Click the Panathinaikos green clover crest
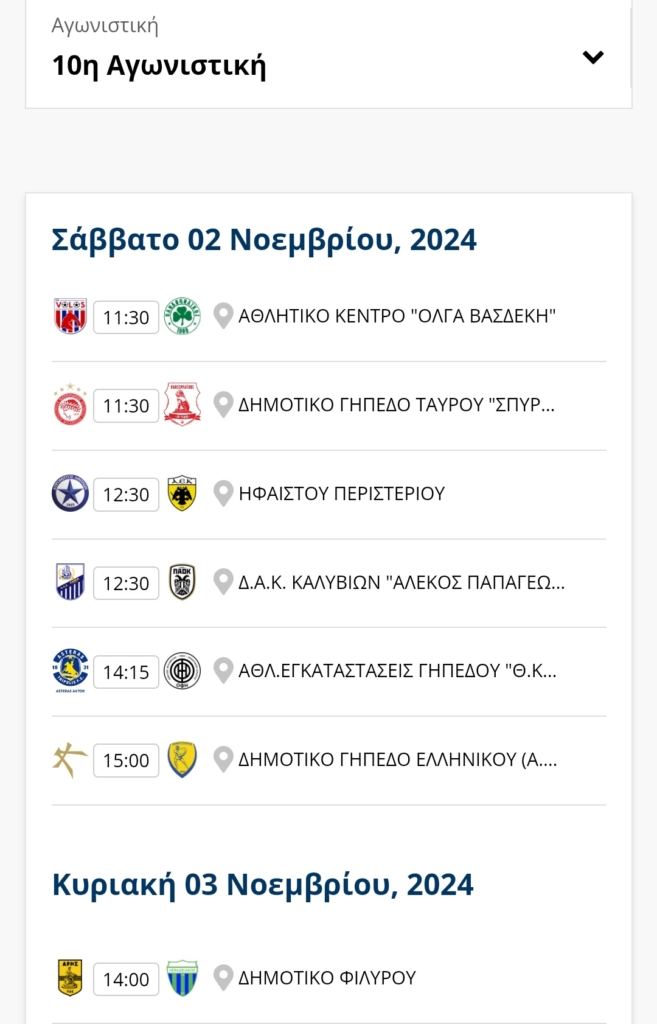The height and width of the screenshot is (1024, 657). click(182, 317)
